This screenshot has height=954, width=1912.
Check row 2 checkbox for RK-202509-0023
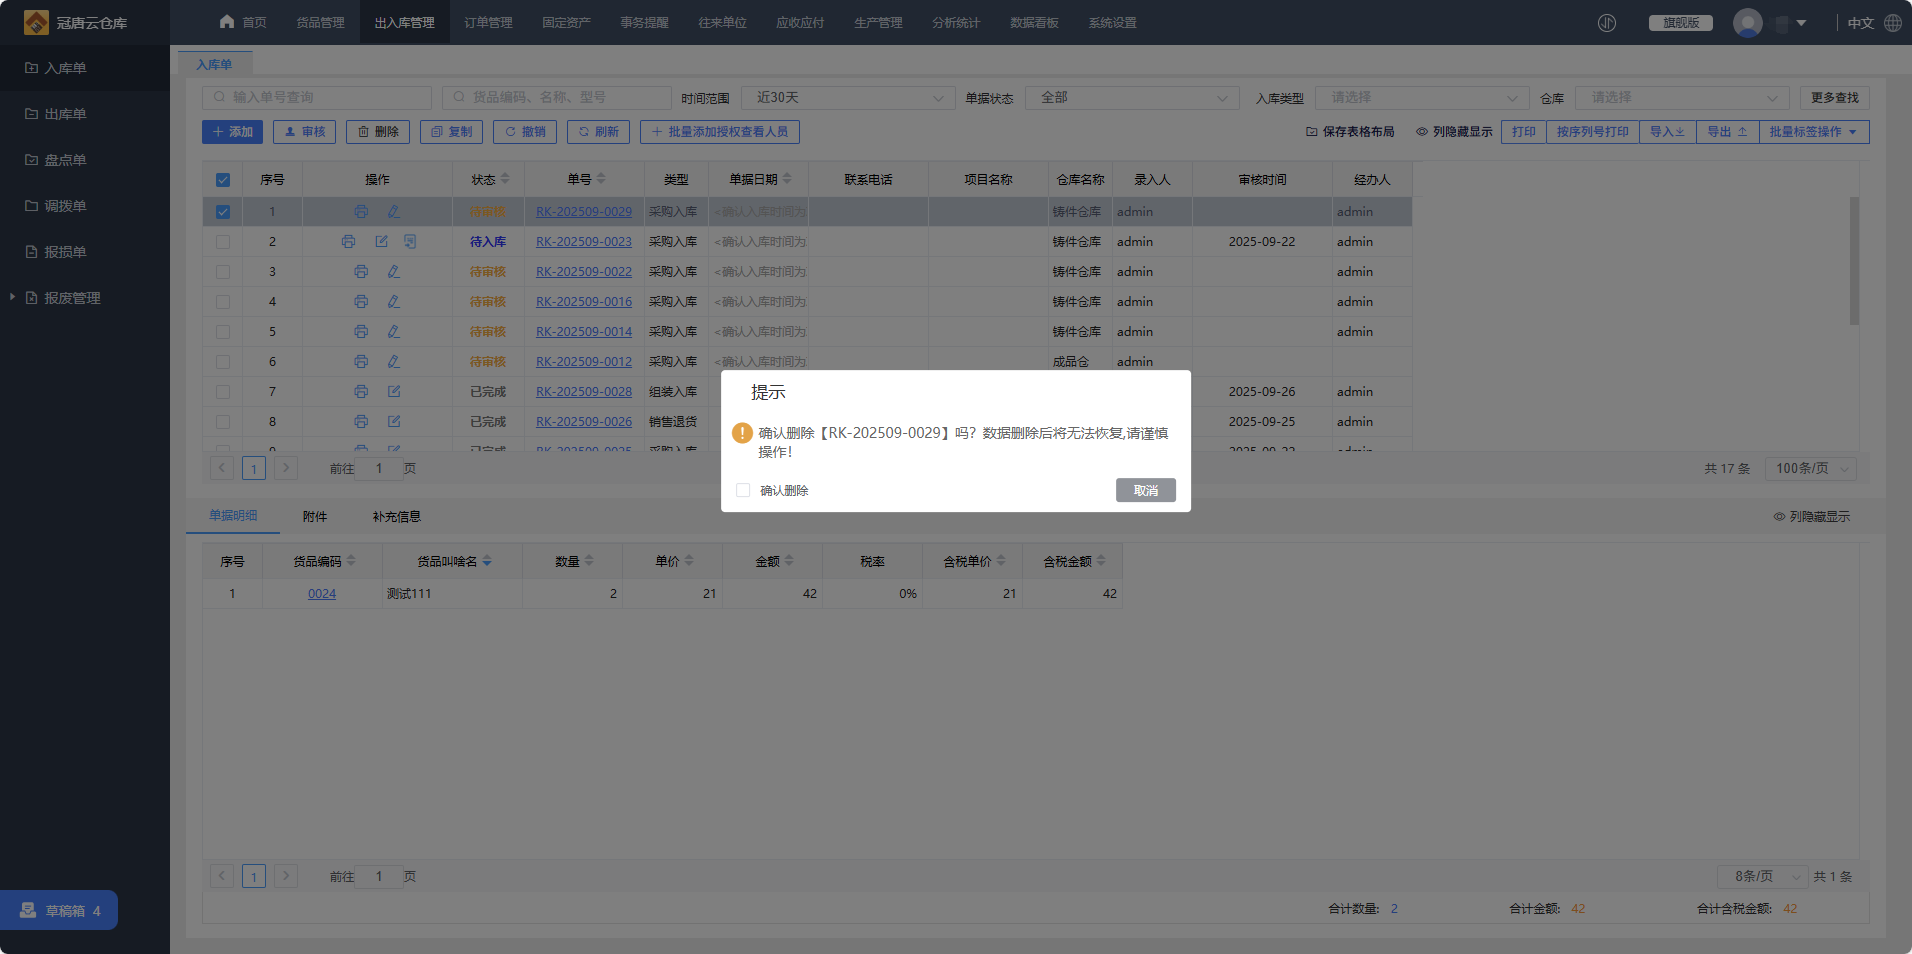(x=223, y=242)
